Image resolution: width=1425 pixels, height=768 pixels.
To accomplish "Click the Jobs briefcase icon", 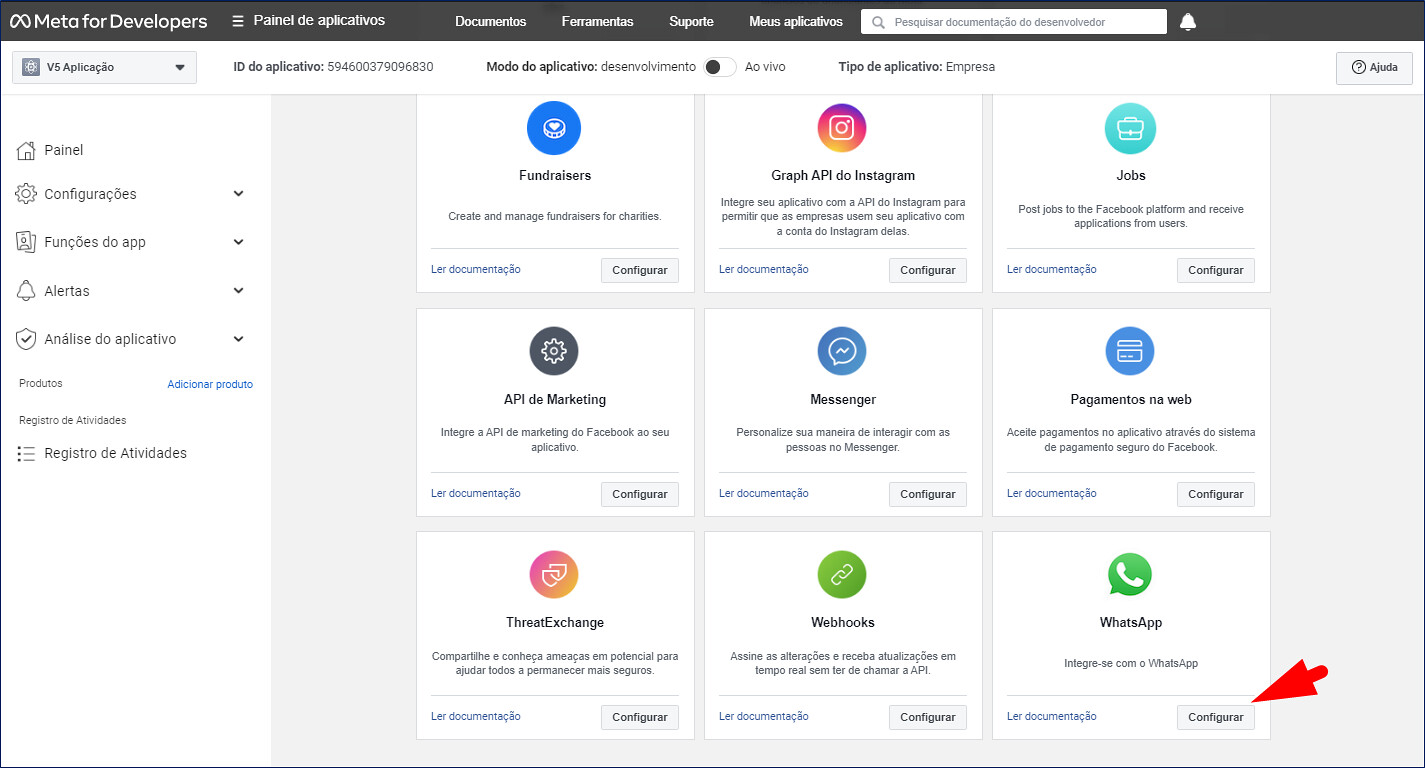I will click(x=1130, y=128).
